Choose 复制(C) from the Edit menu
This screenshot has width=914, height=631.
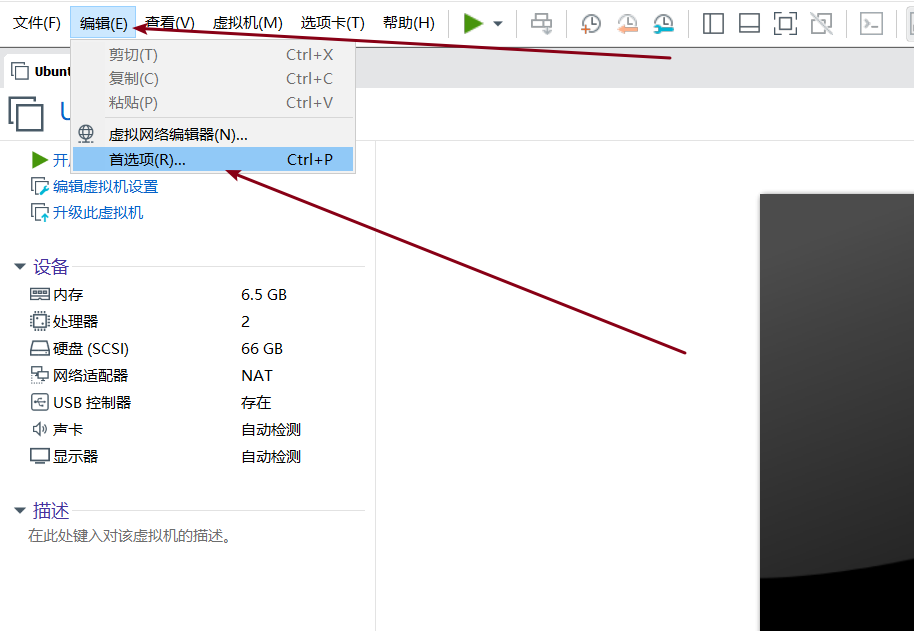click(x=213, y=79)
